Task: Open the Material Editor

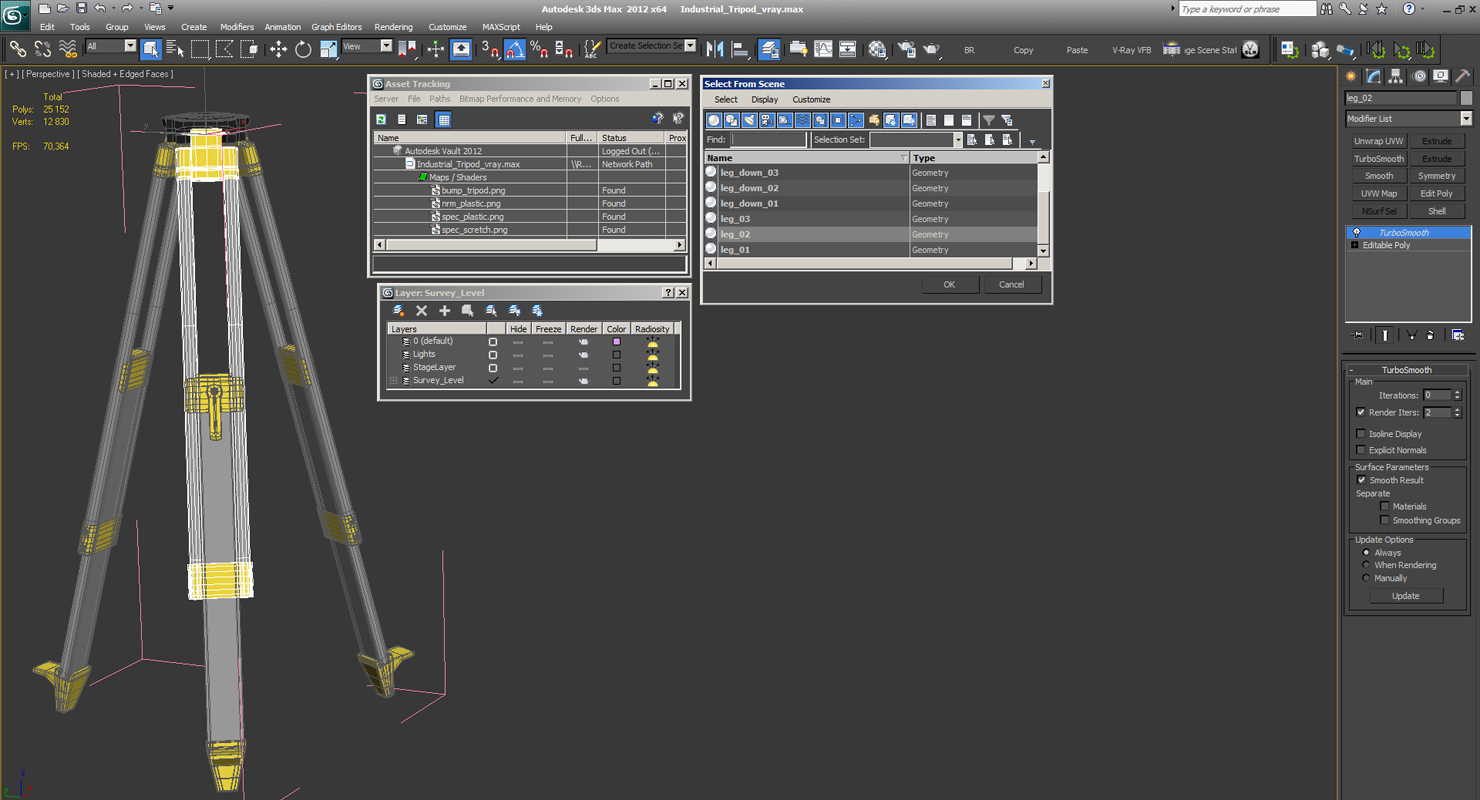Action: pyautogui.click(x=877, y=48)
